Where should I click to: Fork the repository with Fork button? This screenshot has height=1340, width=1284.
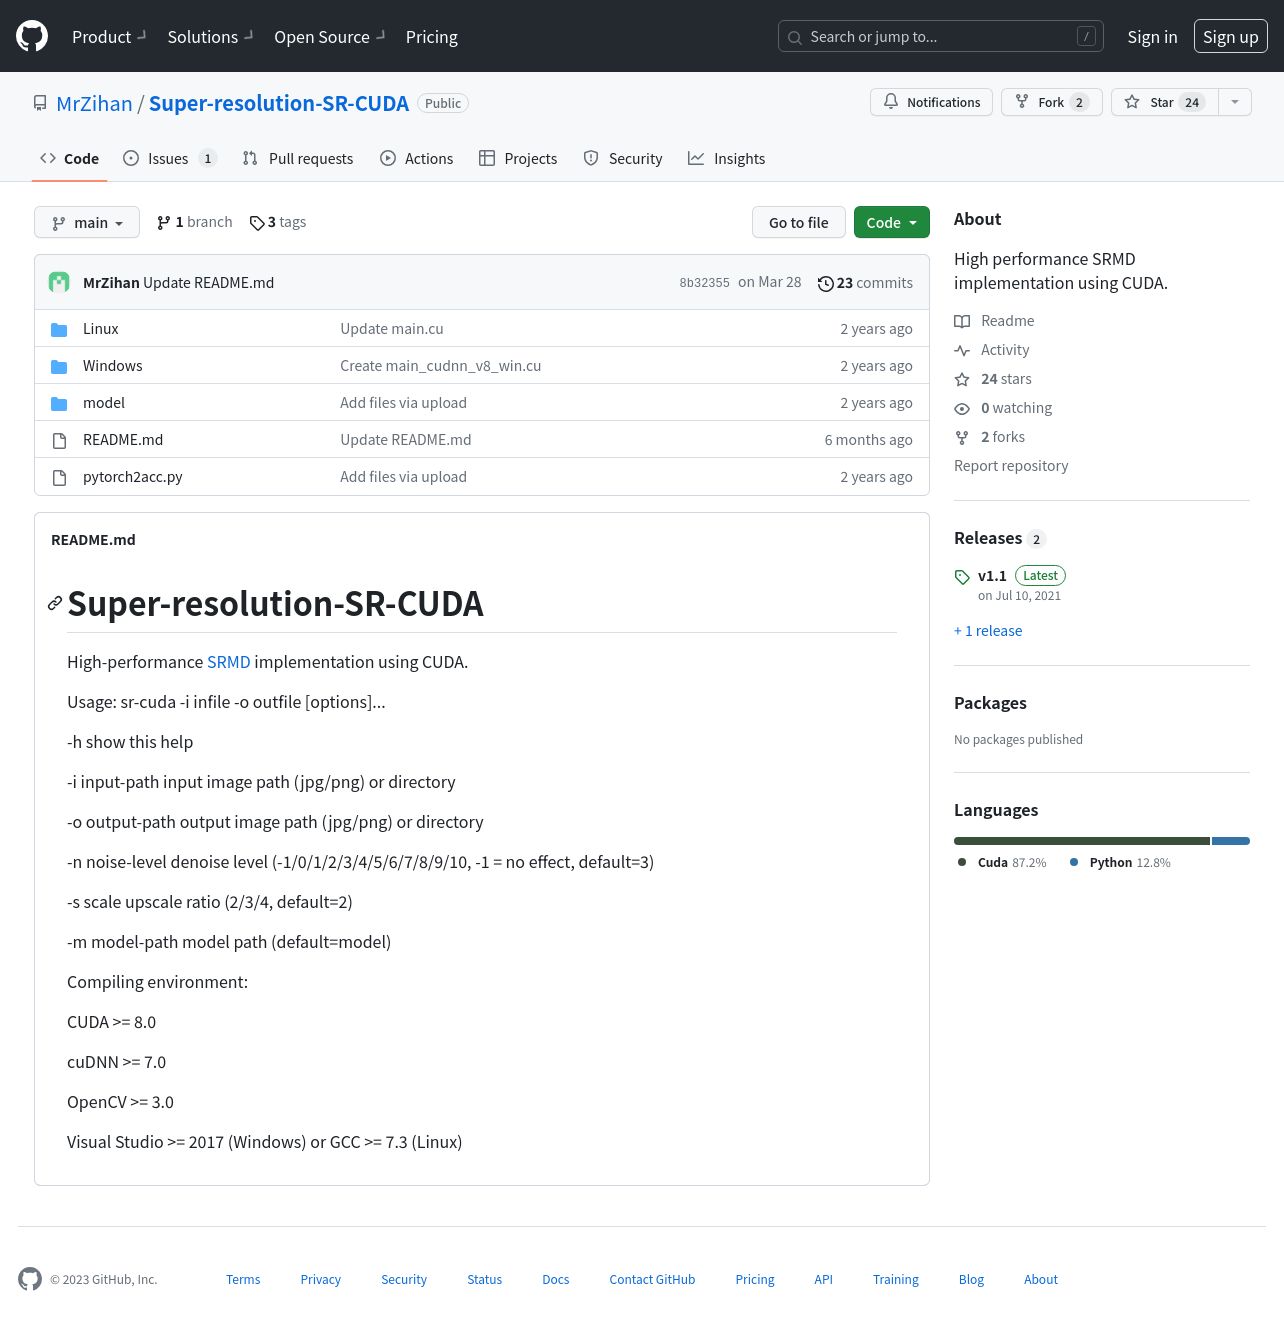tap(1052, 102)
